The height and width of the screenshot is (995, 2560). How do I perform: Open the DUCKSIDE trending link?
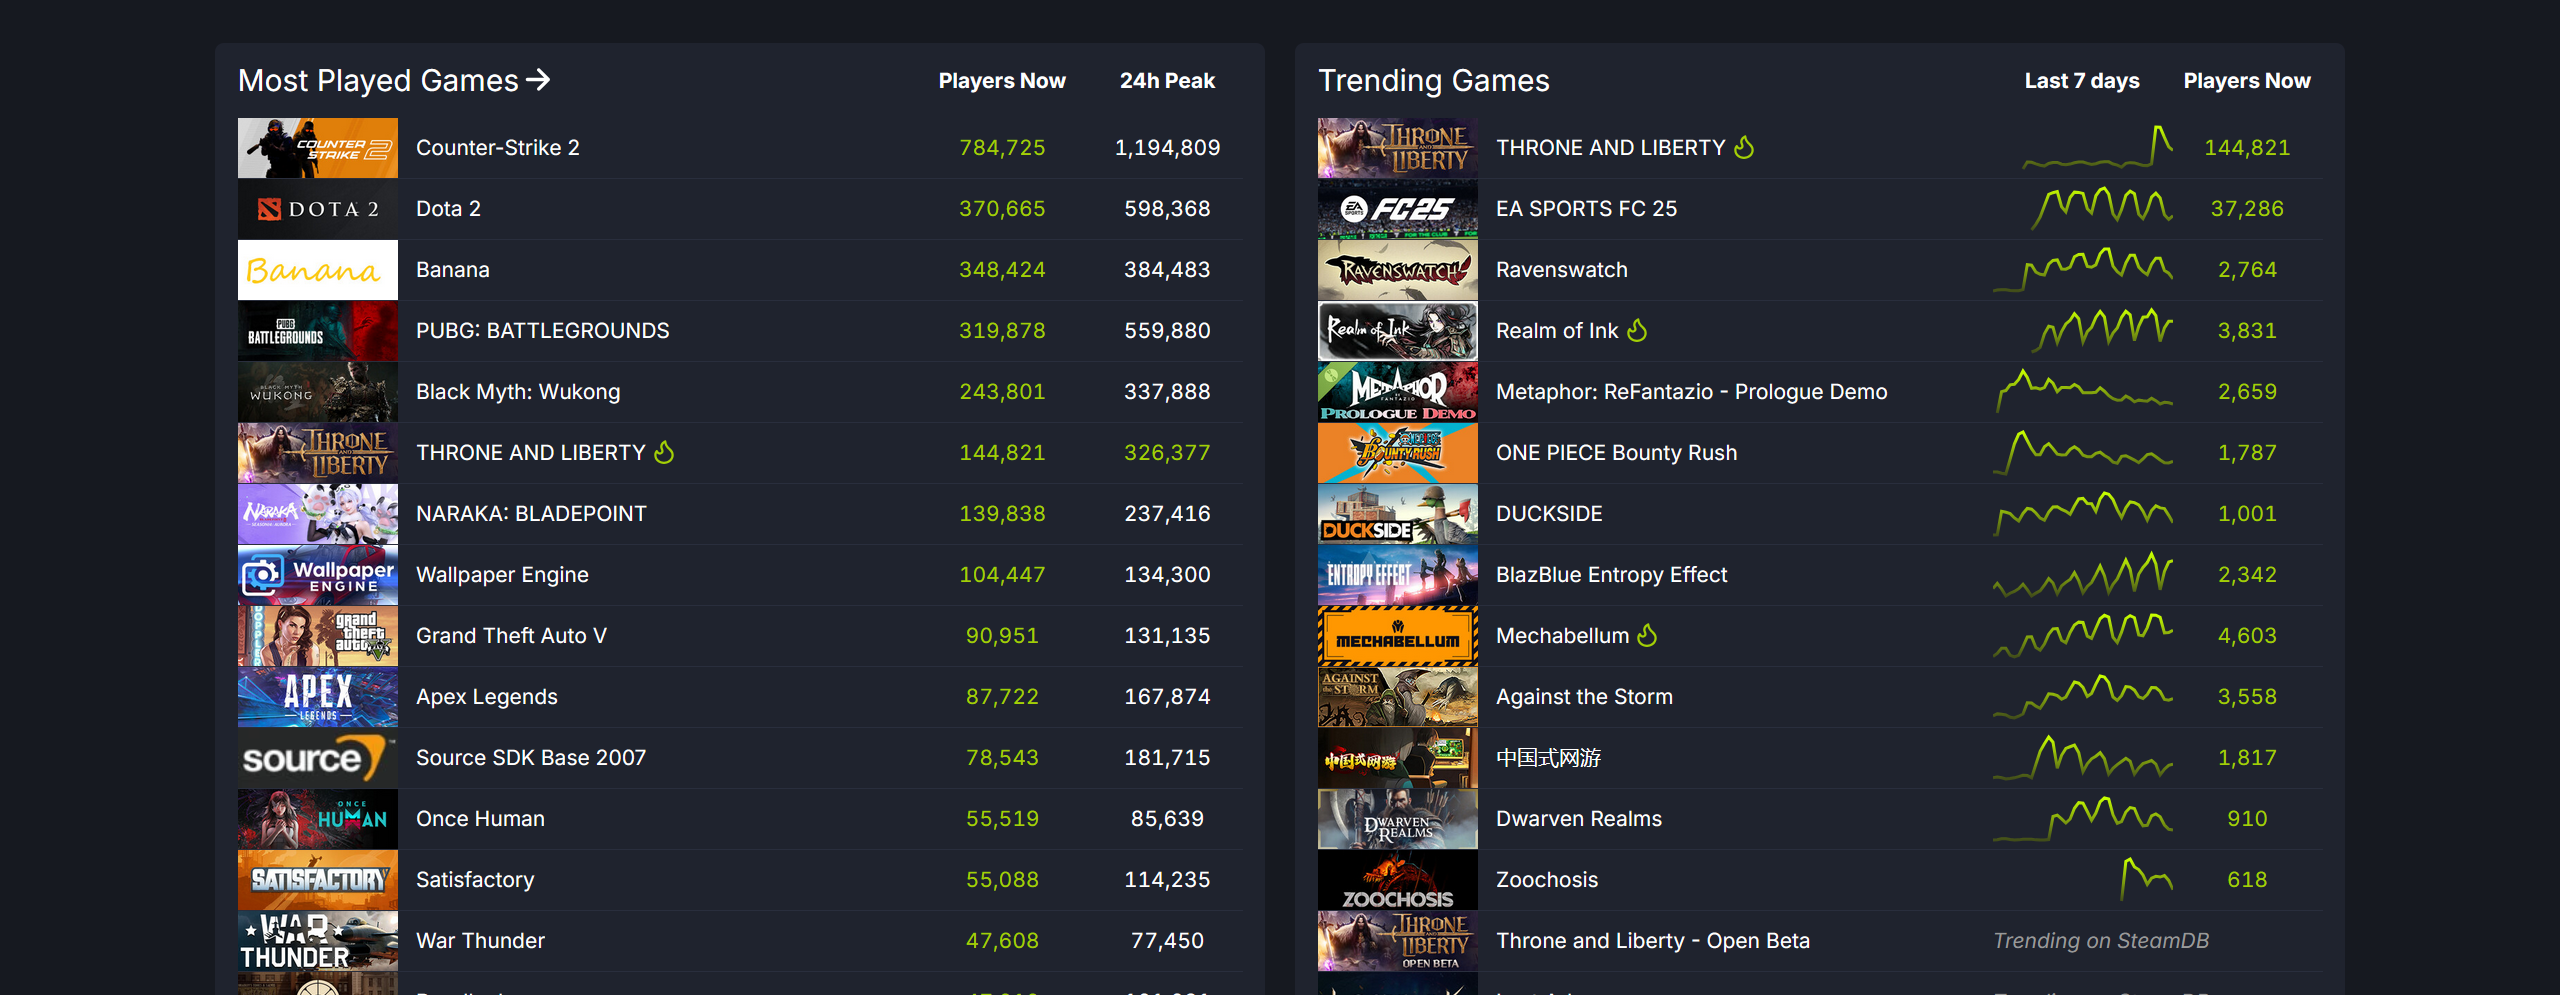[x=1549, y=514]
